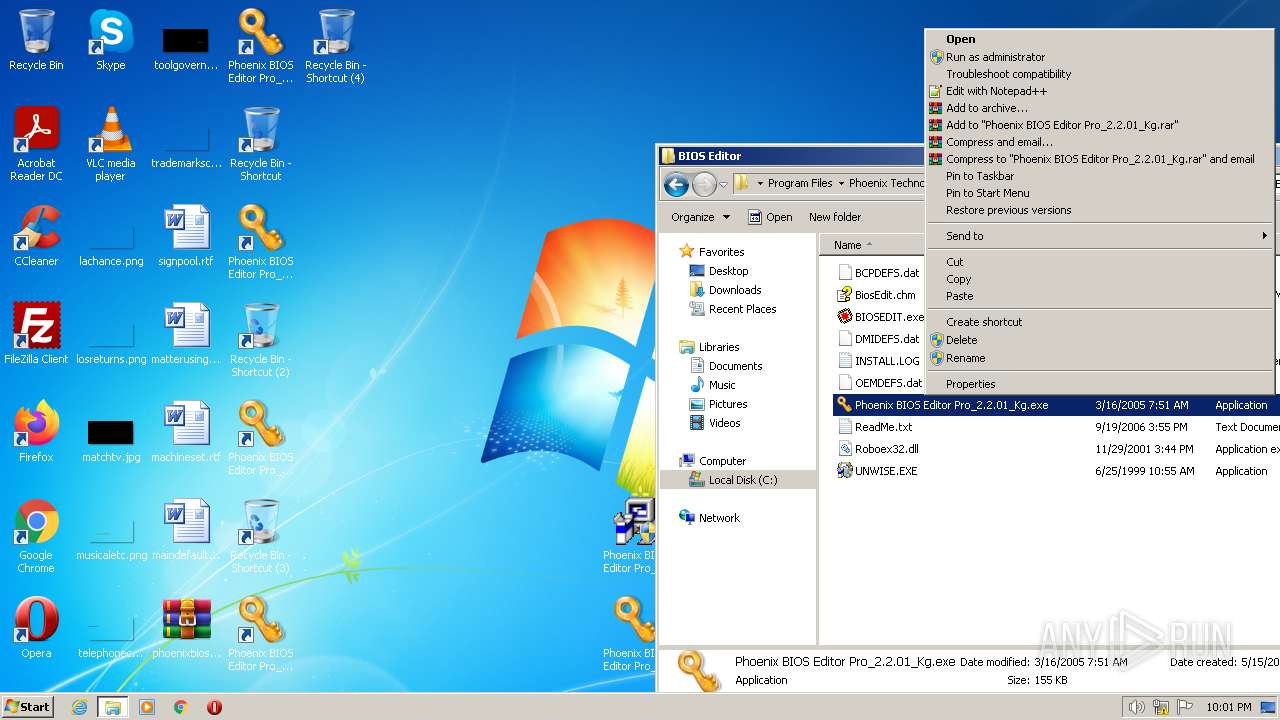
Task: Choose Open from the context menu
Action: 961,39
